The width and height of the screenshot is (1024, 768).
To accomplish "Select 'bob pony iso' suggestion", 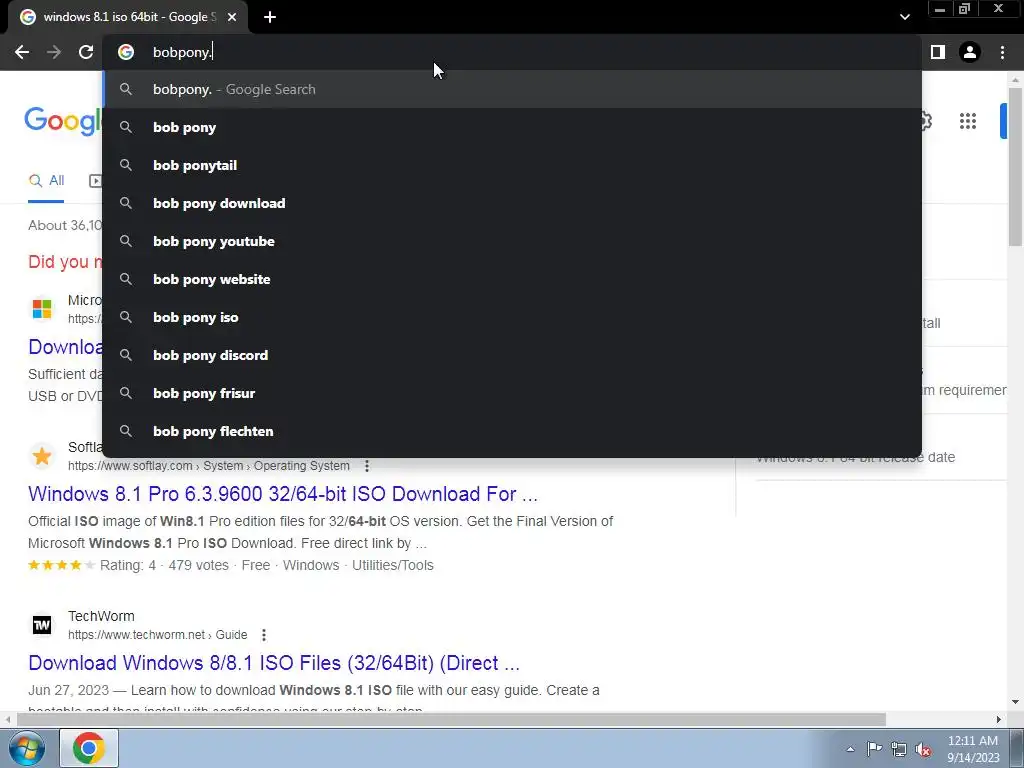I will [512, 317].
